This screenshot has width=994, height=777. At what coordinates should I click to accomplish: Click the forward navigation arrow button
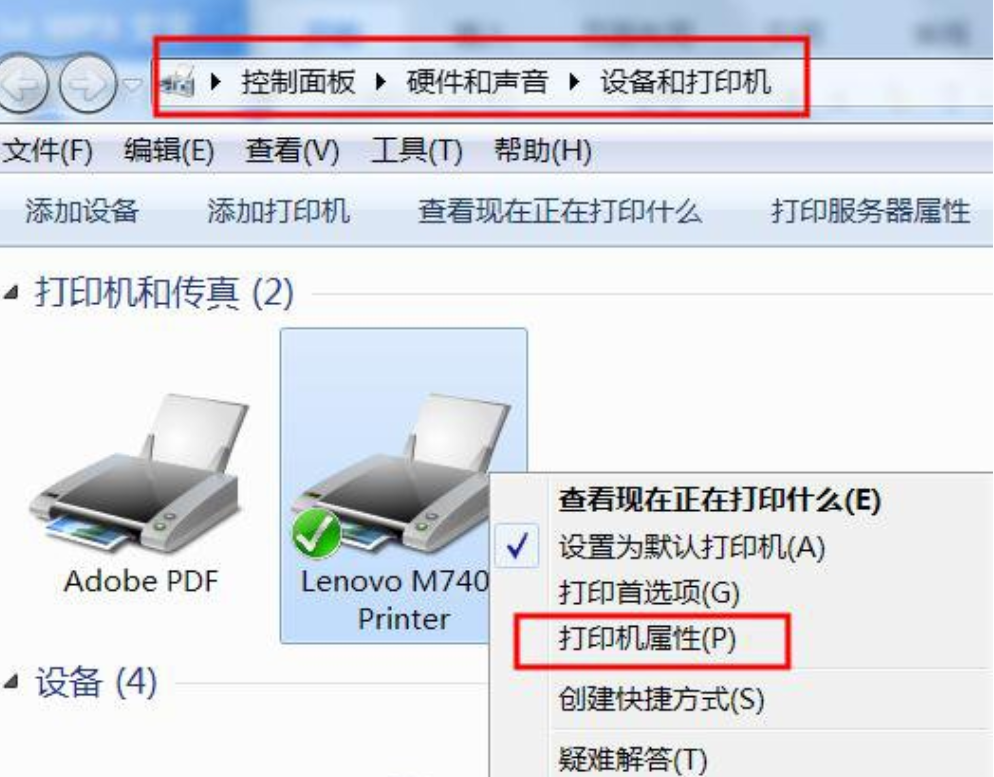coord(87,84)
